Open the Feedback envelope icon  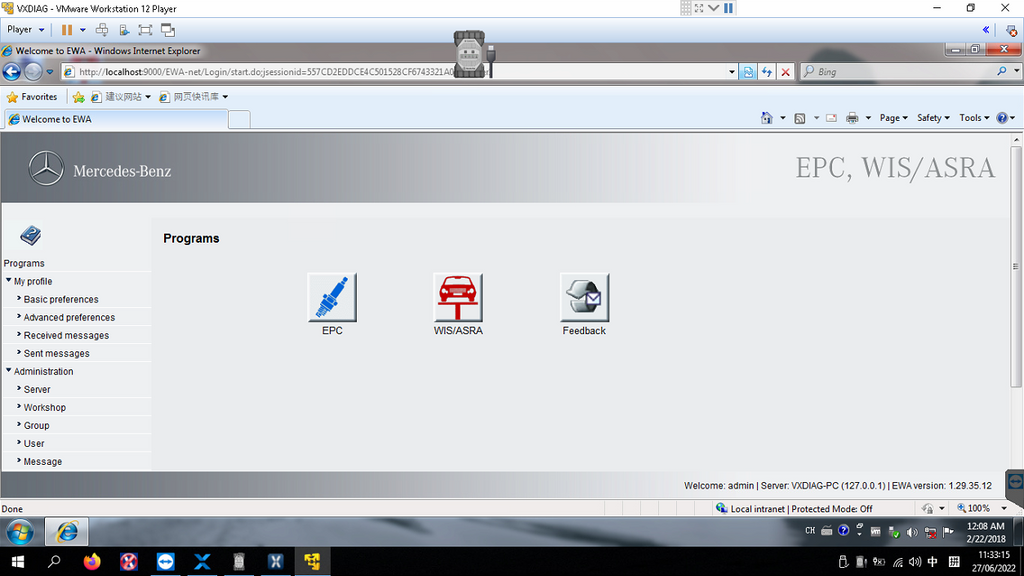pyautogui.click(x=584, y=297)
